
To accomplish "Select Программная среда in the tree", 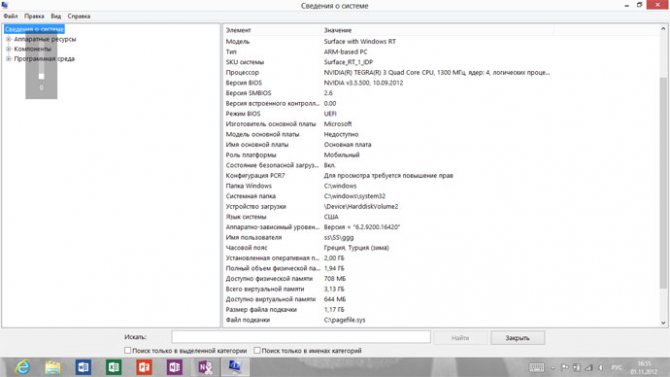I will tap(44, 59).
